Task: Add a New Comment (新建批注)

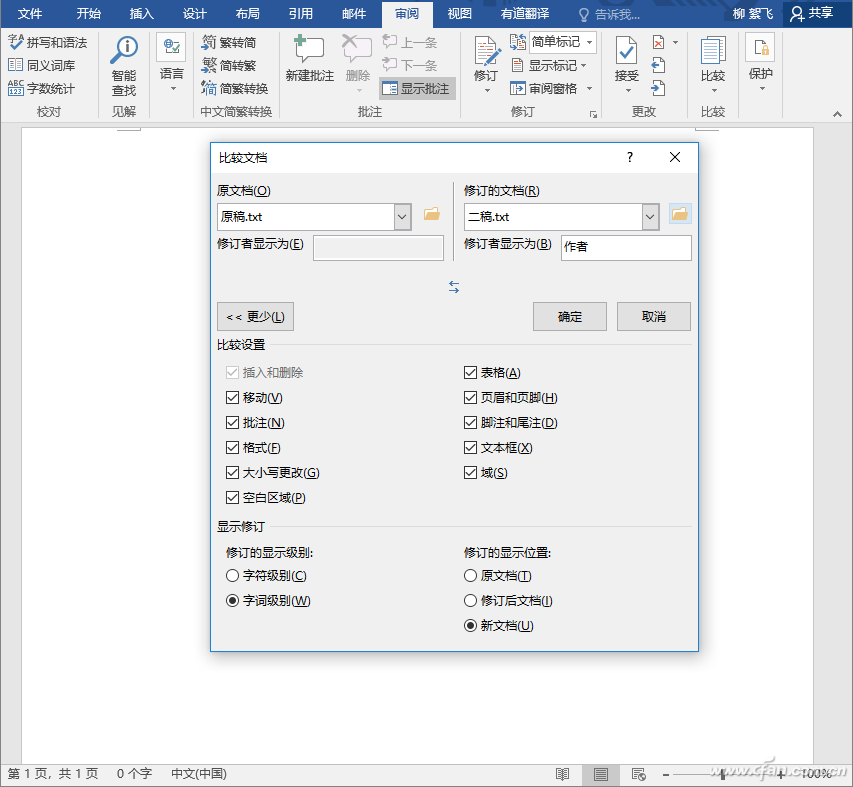Action: pos(310,59)
